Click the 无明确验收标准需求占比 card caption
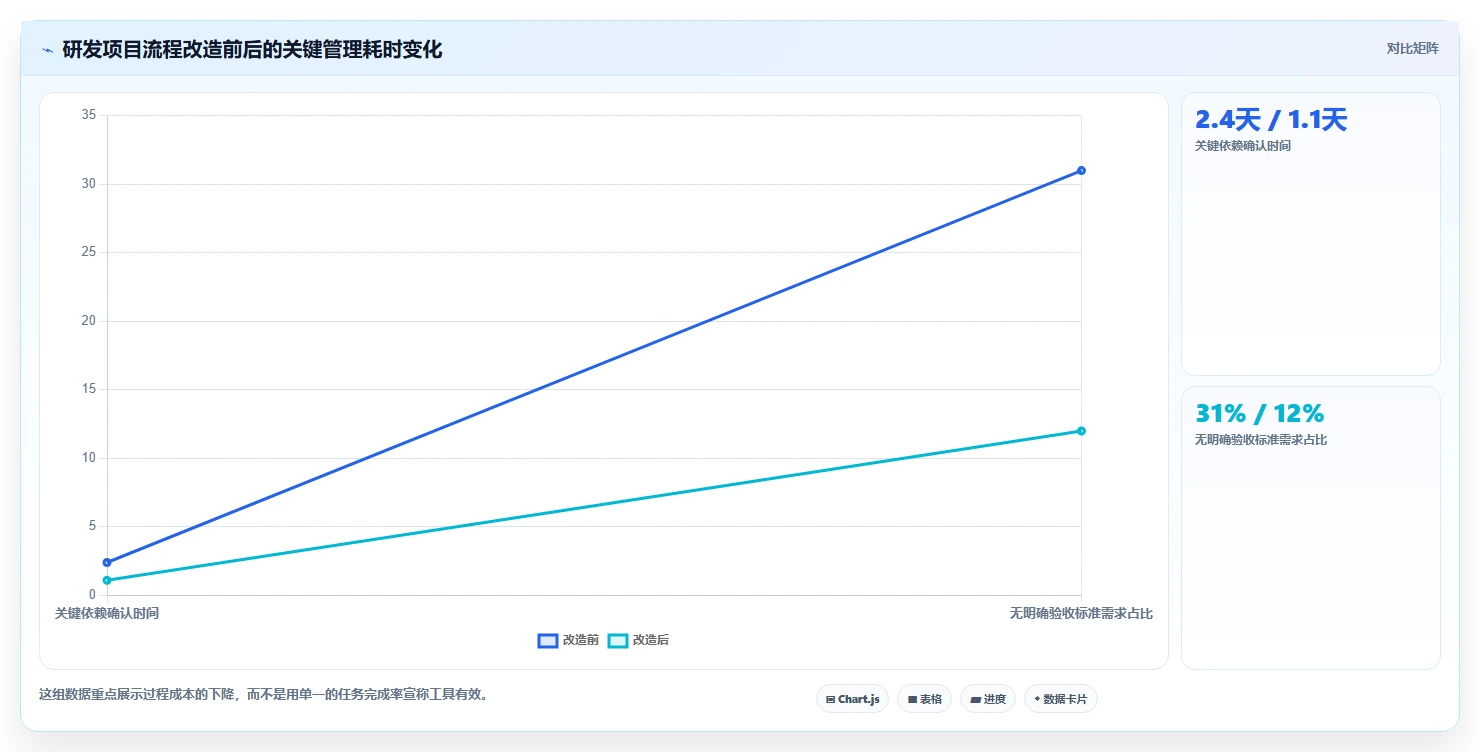Image resolution: width=1480 pixels, height=752 pixels. pyautogui.click(x=1261, y=440)
